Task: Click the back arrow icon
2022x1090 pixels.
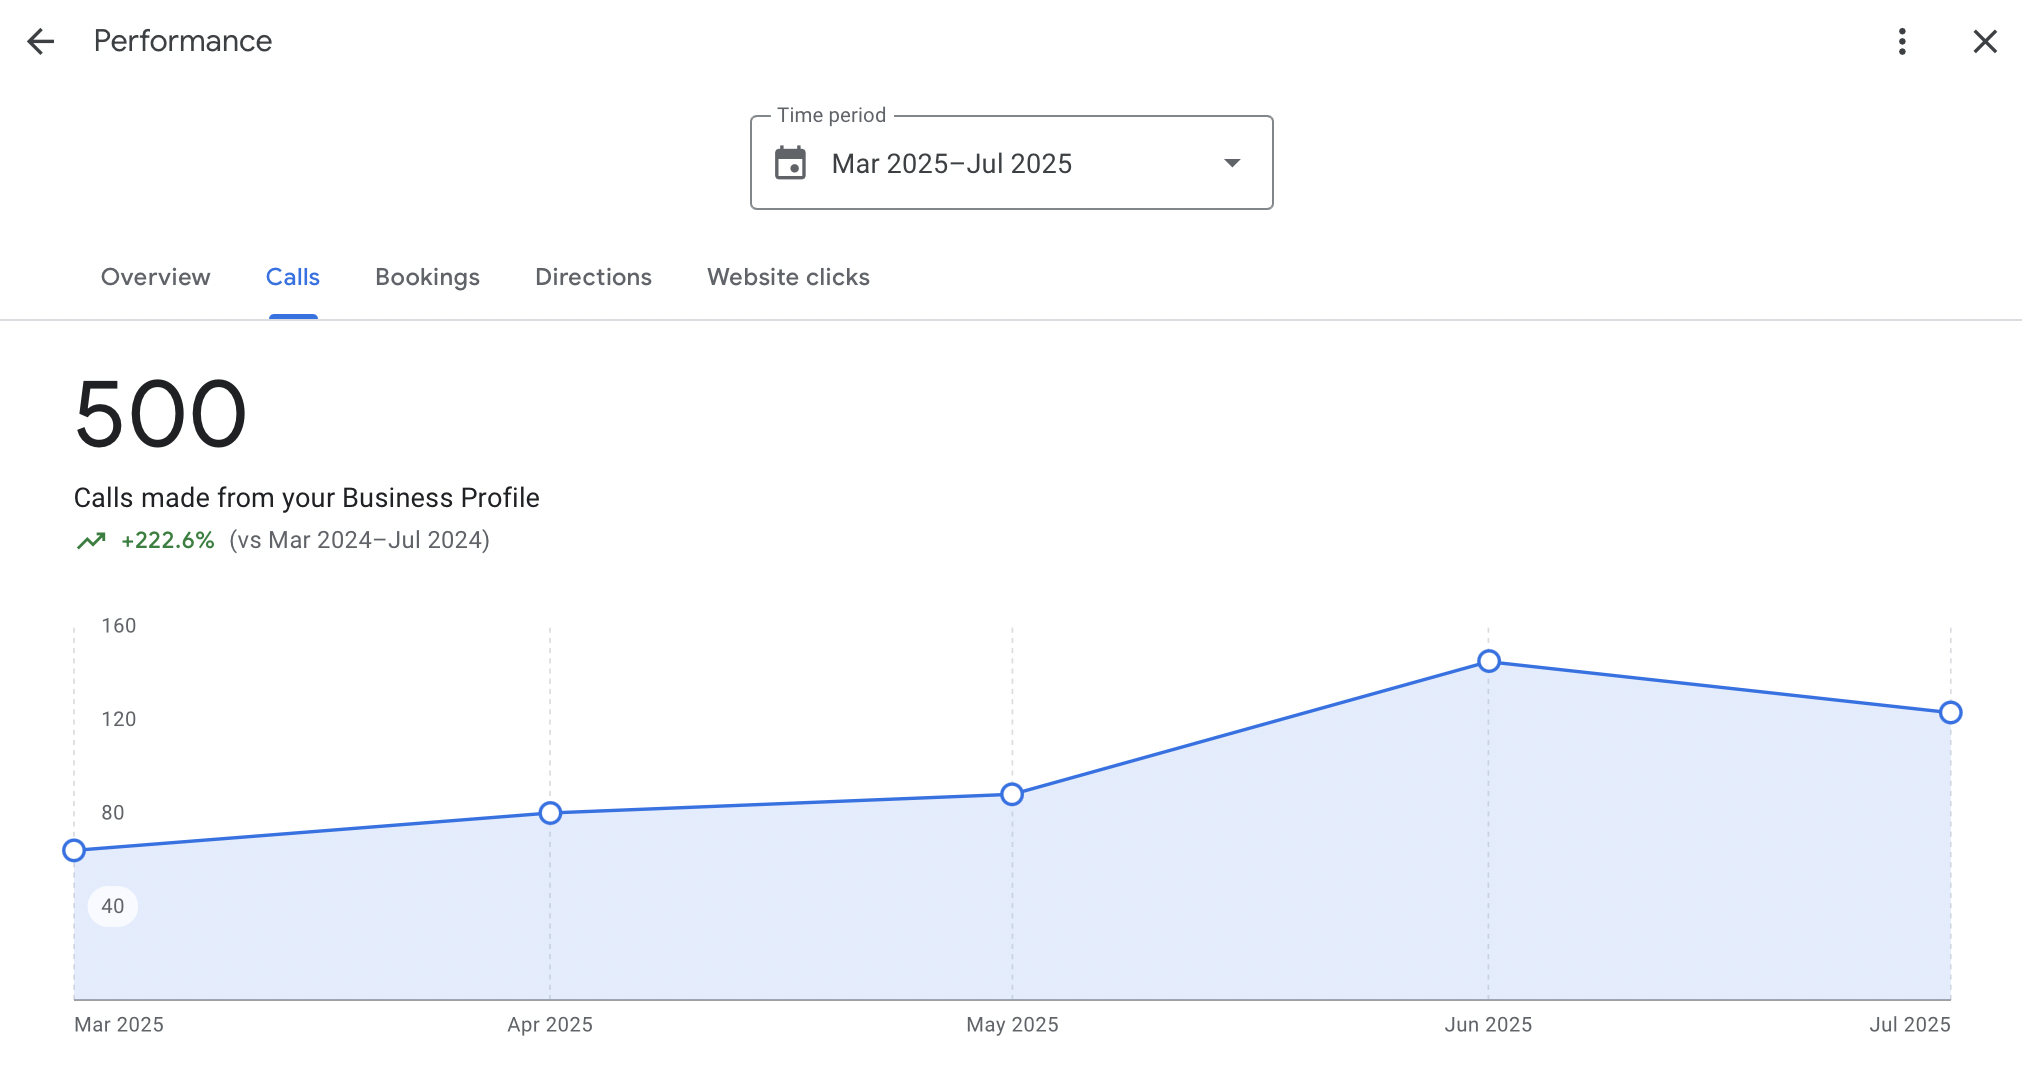Action: (x=41, y=41)
